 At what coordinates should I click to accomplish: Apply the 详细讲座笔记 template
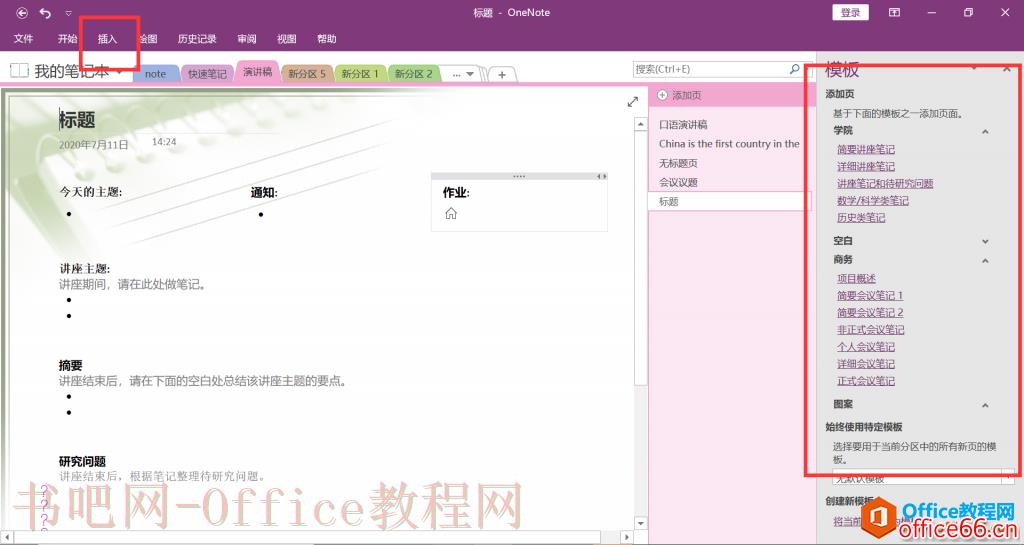click(866, 166)
